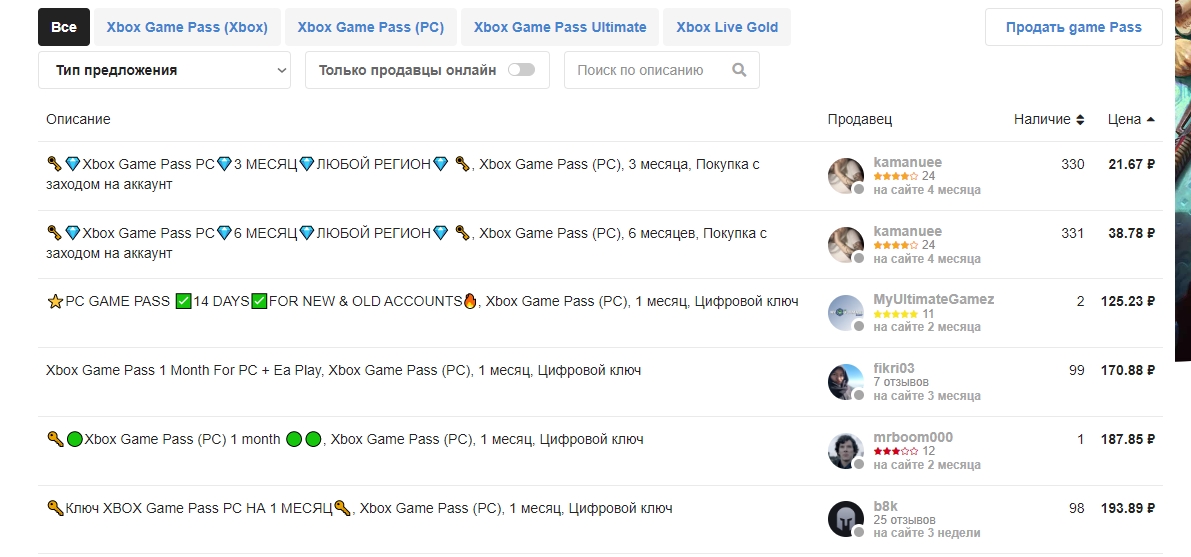Viewport: 1191px width, 557px height.
Task: Open mrboom000 seller name
Action: (x=913, y=437)
